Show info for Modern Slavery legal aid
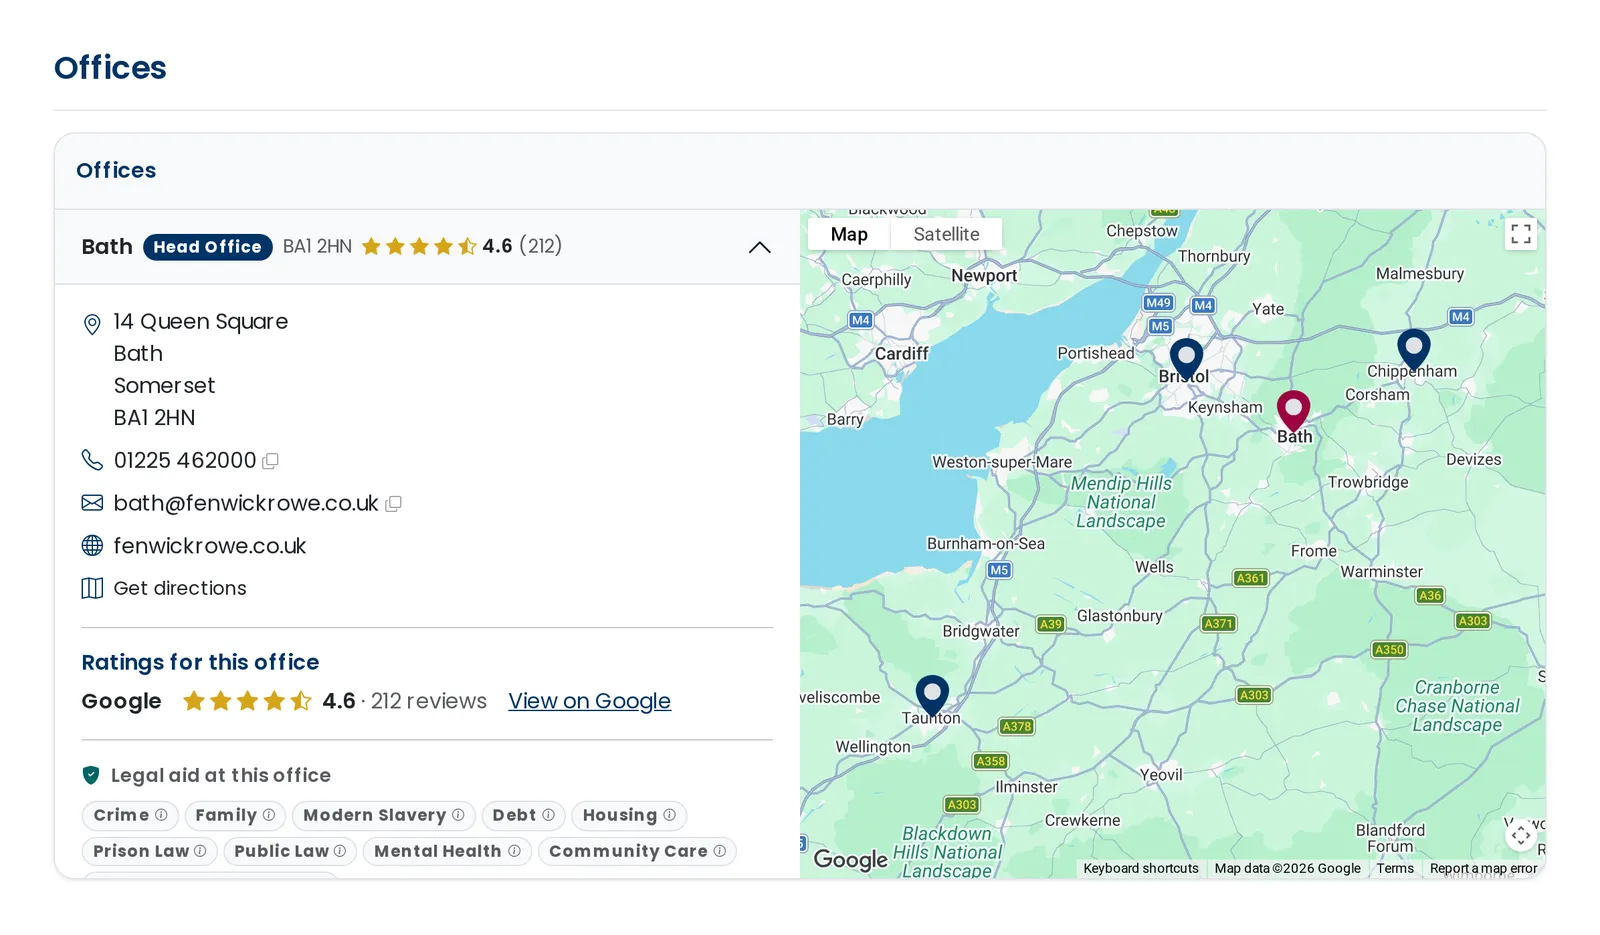 458,815
